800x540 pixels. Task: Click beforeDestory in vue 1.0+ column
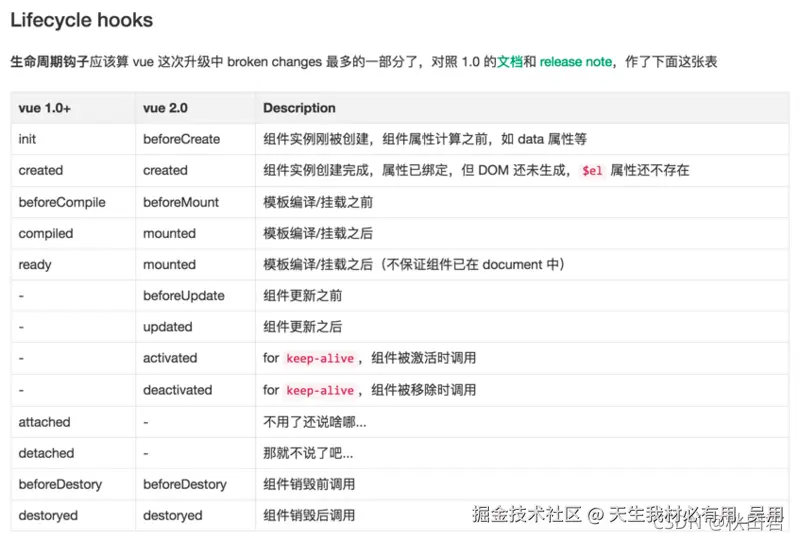(60, 484)
